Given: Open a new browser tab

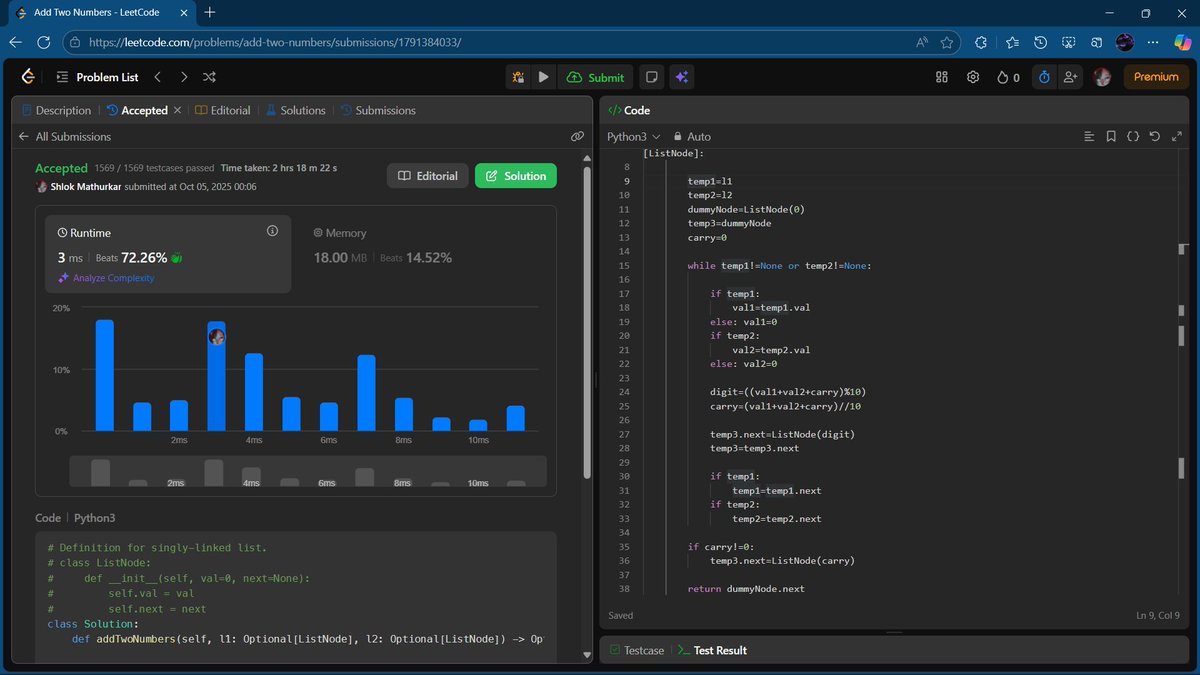Looking at the screenshot, I should click(x=209, y=12).
